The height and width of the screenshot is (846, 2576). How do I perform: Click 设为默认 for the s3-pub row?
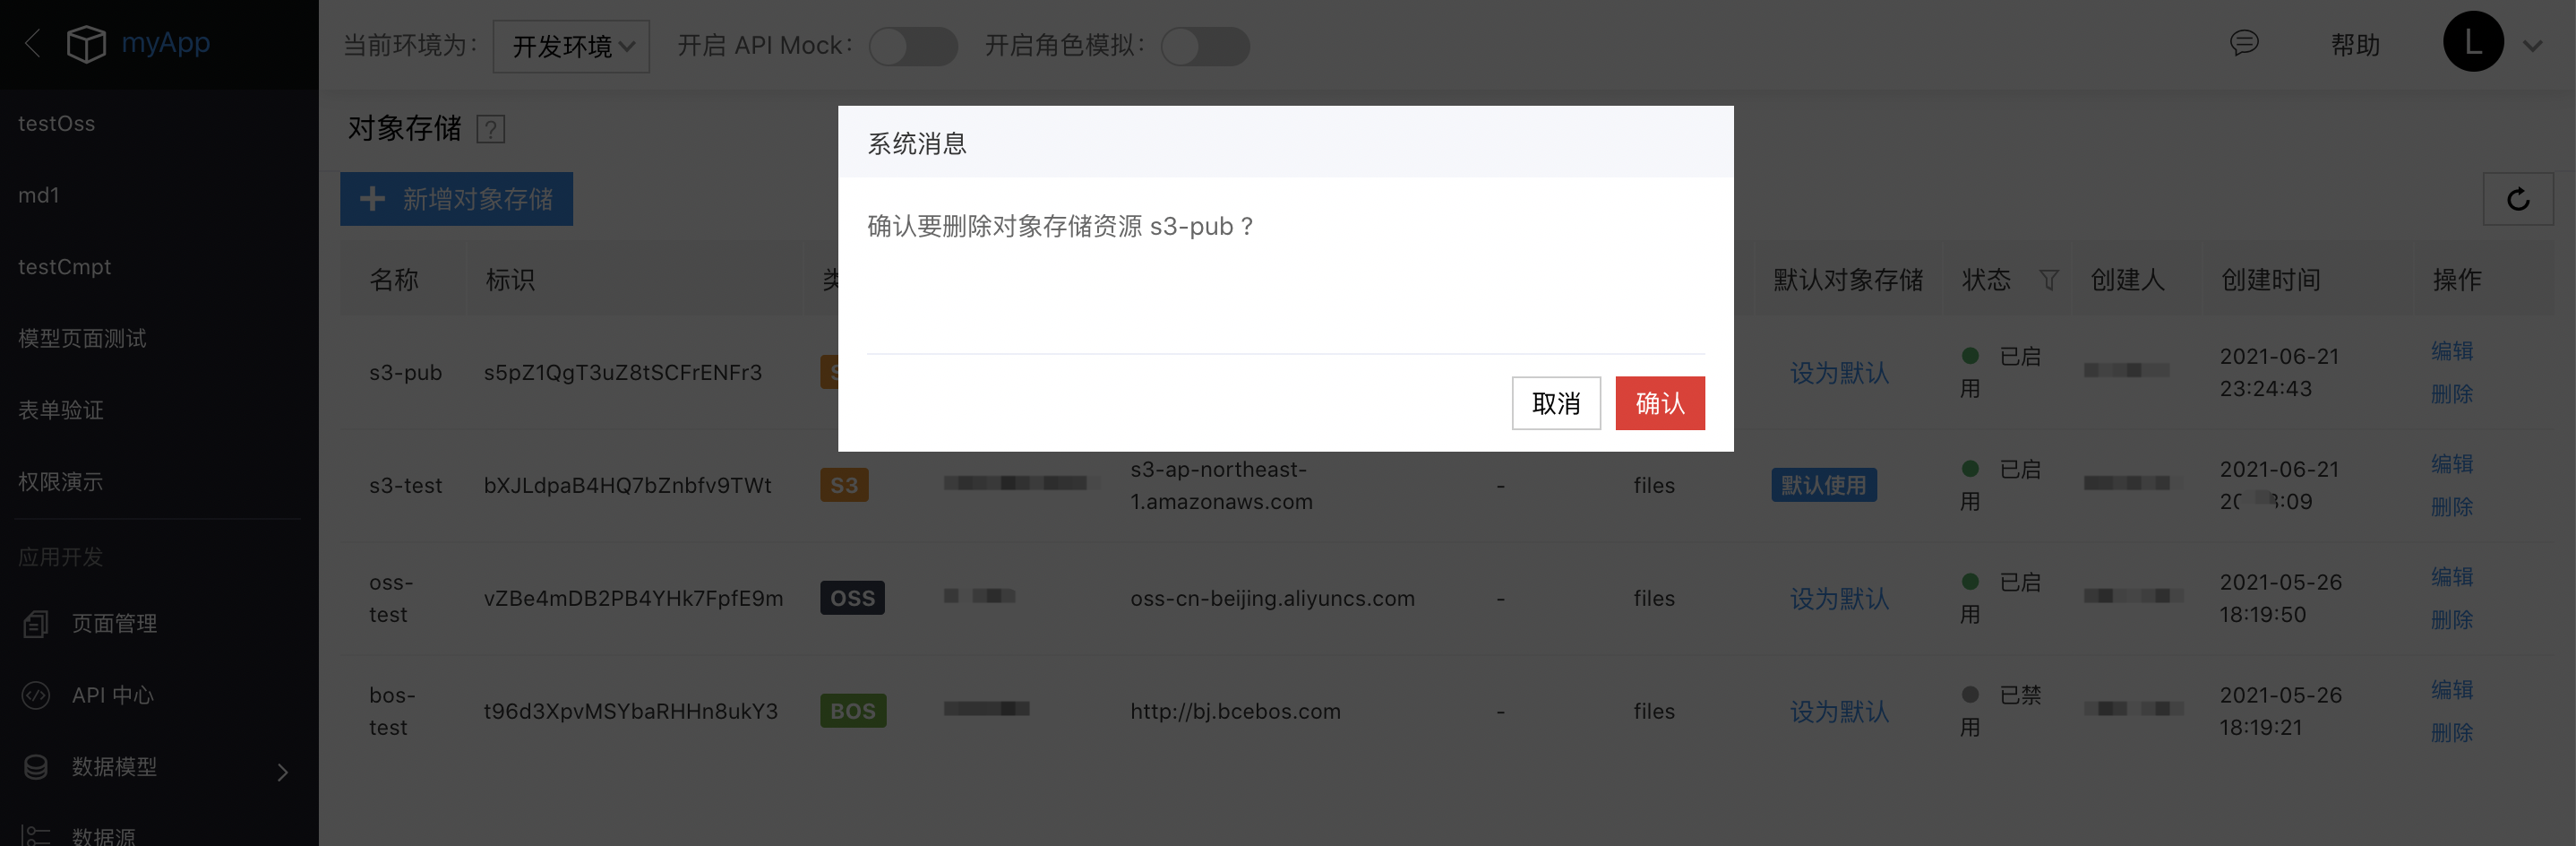[x=1839, y=373]
